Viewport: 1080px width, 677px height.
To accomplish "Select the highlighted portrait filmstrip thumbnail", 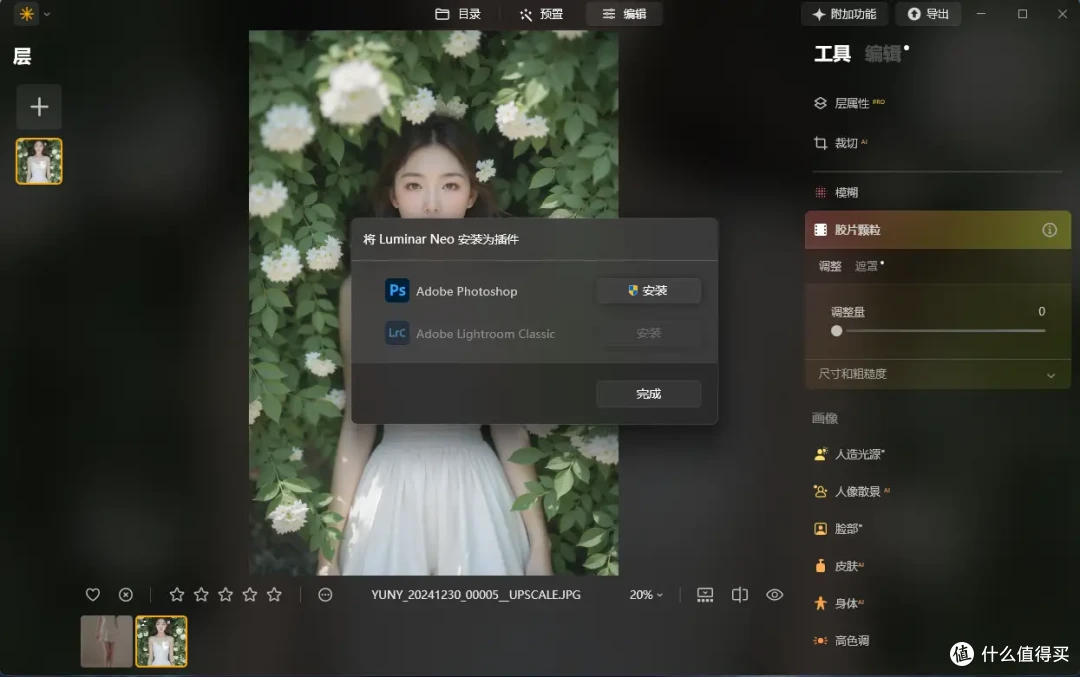I will [161, 641].
